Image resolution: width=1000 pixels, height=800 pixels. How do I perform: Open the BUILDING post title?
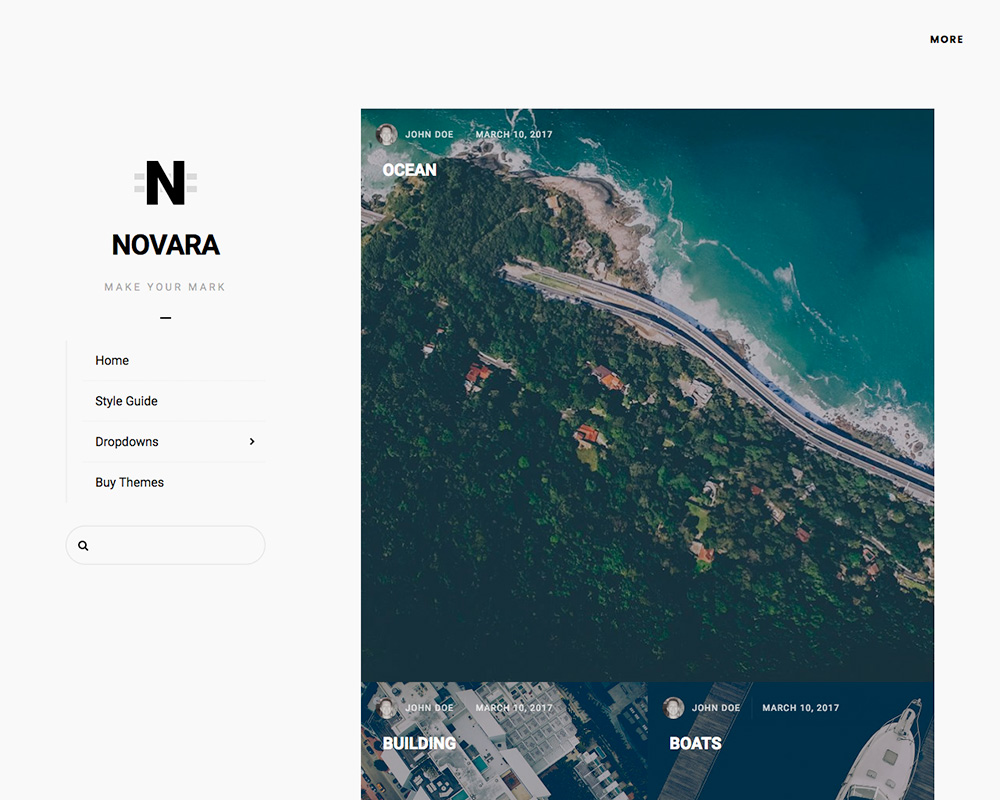click(x=419, y=743)
